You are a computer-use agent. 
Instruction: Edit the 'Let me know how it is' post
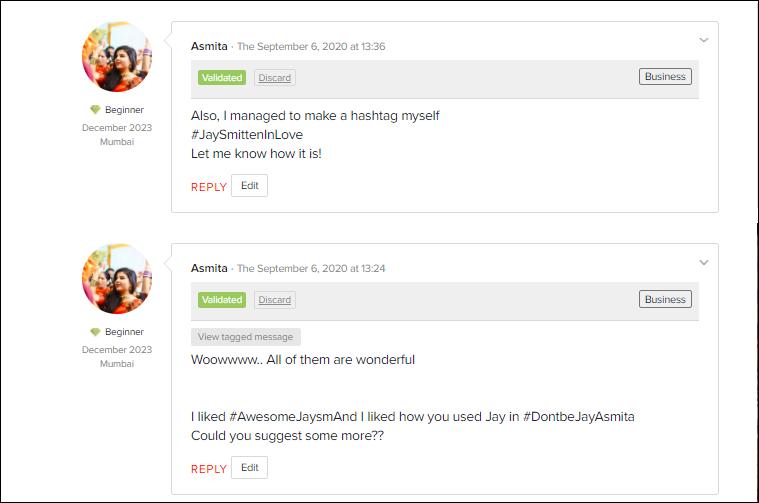pos(249,185)
